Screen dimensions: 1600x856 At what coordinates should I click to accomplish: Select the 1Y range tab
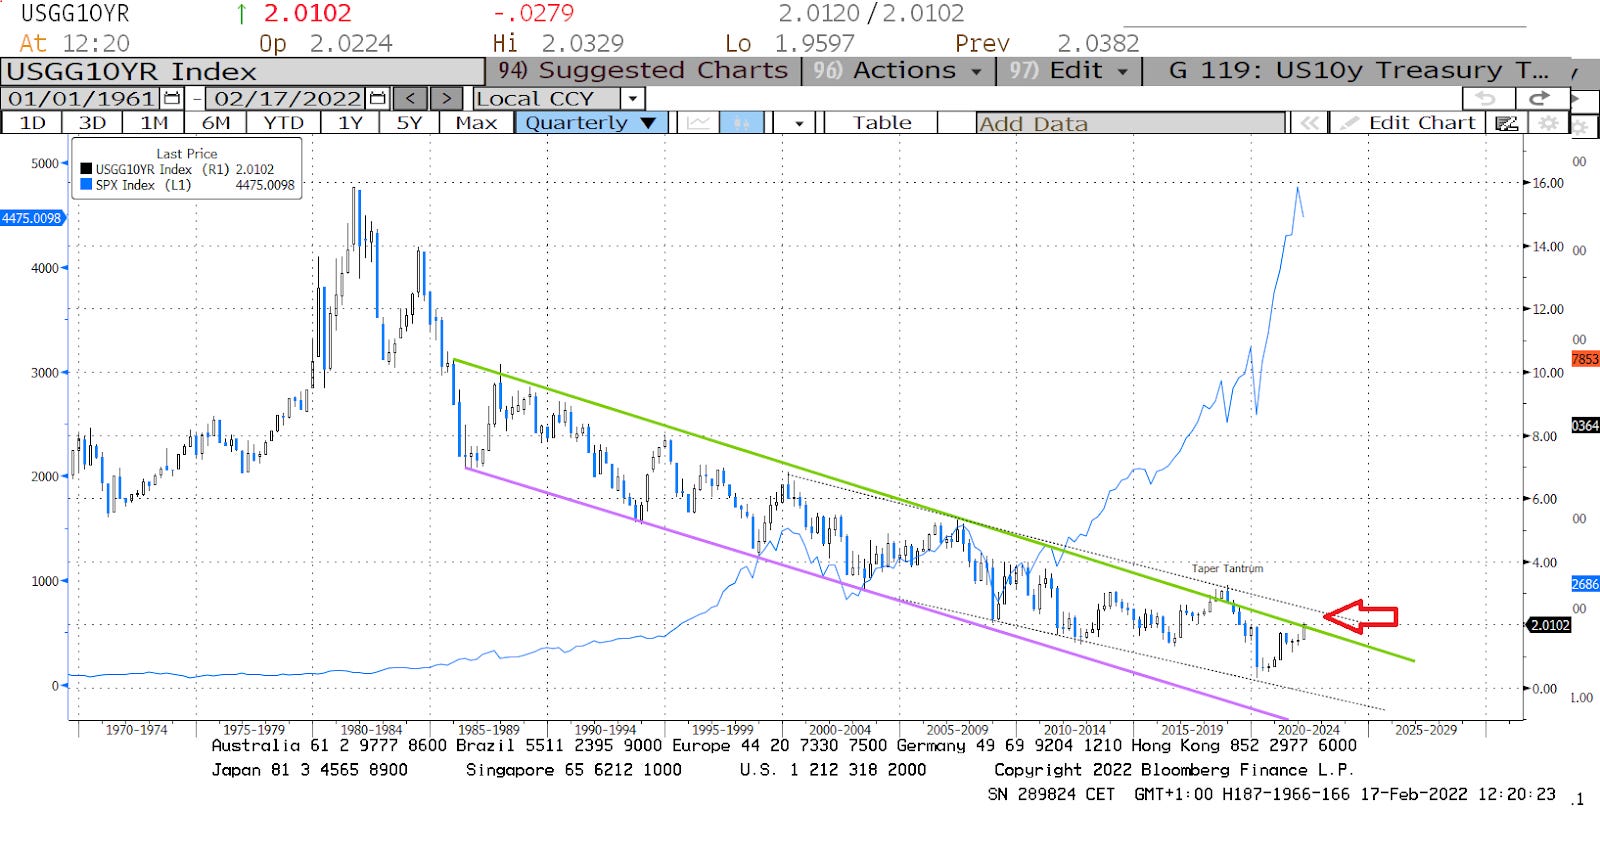point(350,122)
